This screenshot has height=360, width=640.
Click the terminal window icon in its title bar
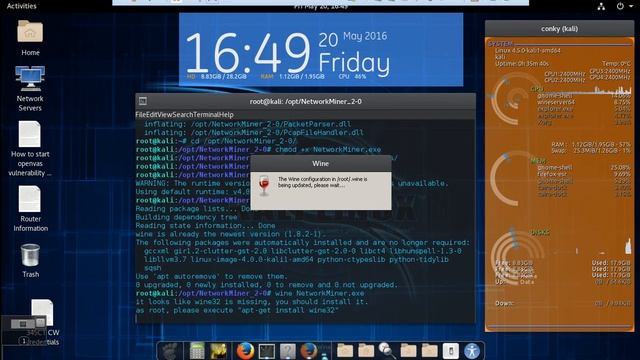pyautogui.click(x=142, y=101)
